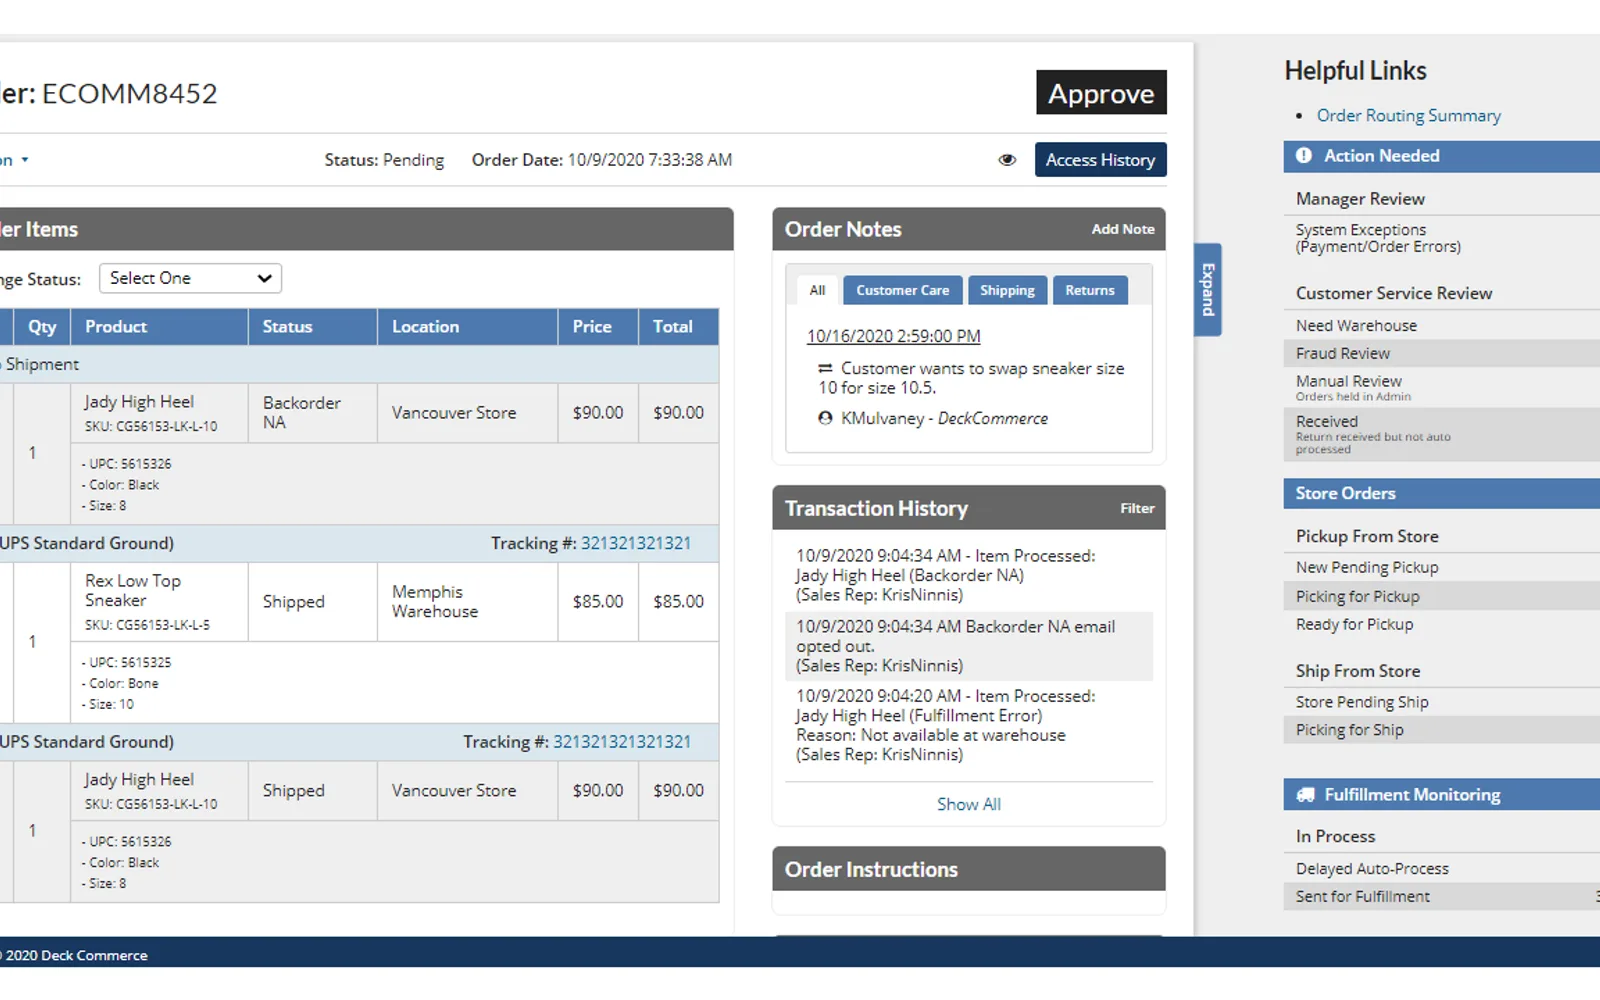Open Ready for Pickup list
Viewport: 1600px width, 1000px height.
1354,625
